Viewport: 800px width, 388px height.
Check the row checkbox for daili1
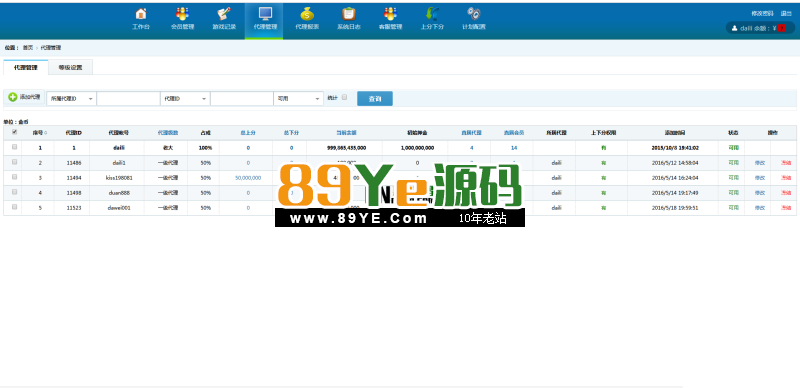(x=14, y=161)
